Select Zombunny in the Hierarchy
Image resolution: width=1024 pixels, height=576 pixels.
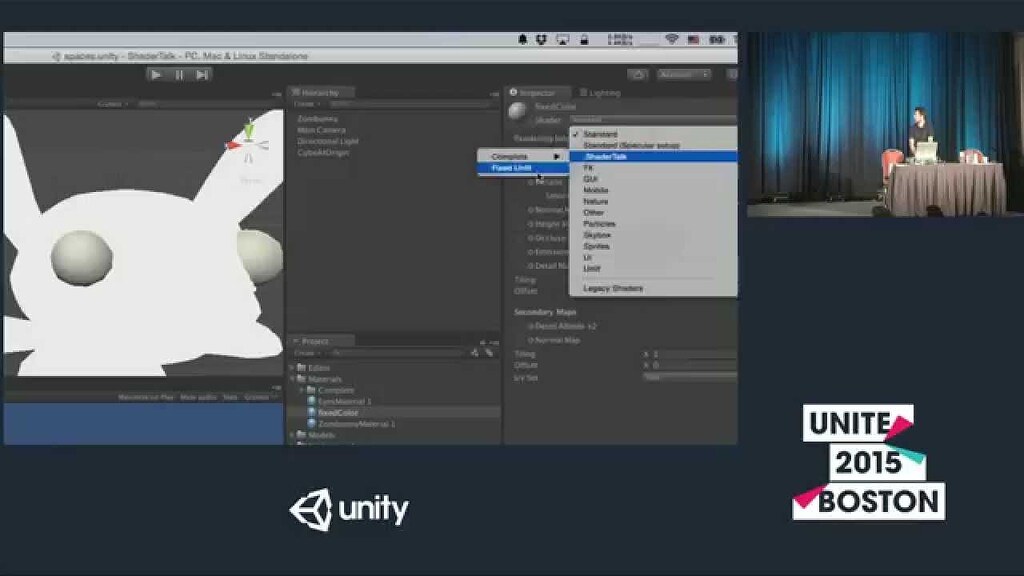point(317,119)
